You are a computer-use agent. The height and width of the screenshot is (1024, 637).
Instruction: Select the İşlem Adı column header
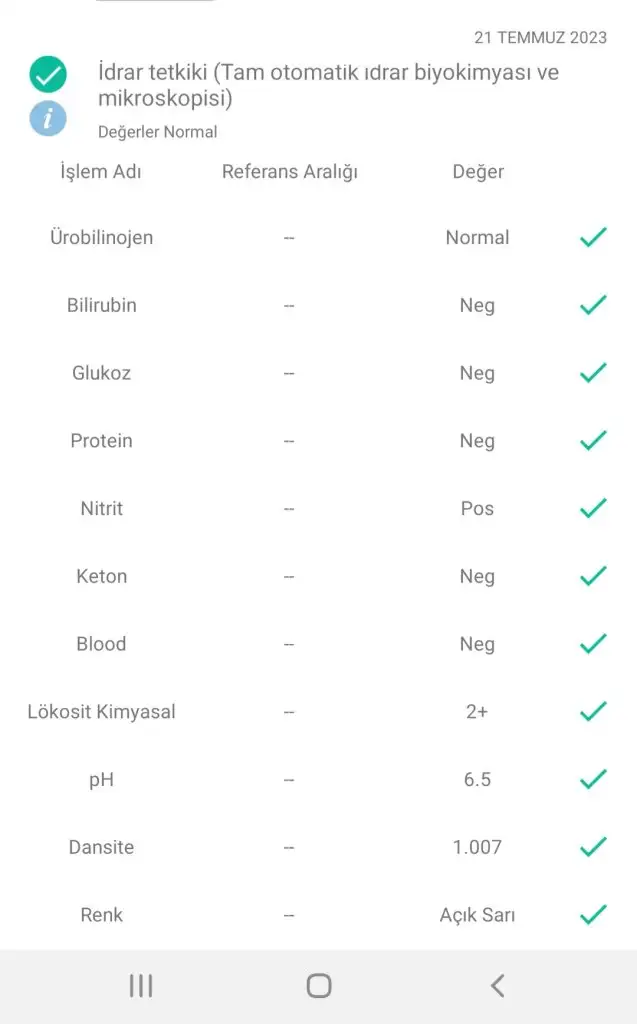pyautogui.click(x=101, y=172)
